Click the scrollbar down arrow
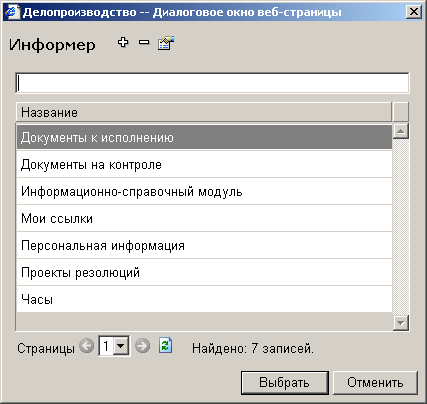This screenshot has height=404, width=427. (x=401, y=323)
